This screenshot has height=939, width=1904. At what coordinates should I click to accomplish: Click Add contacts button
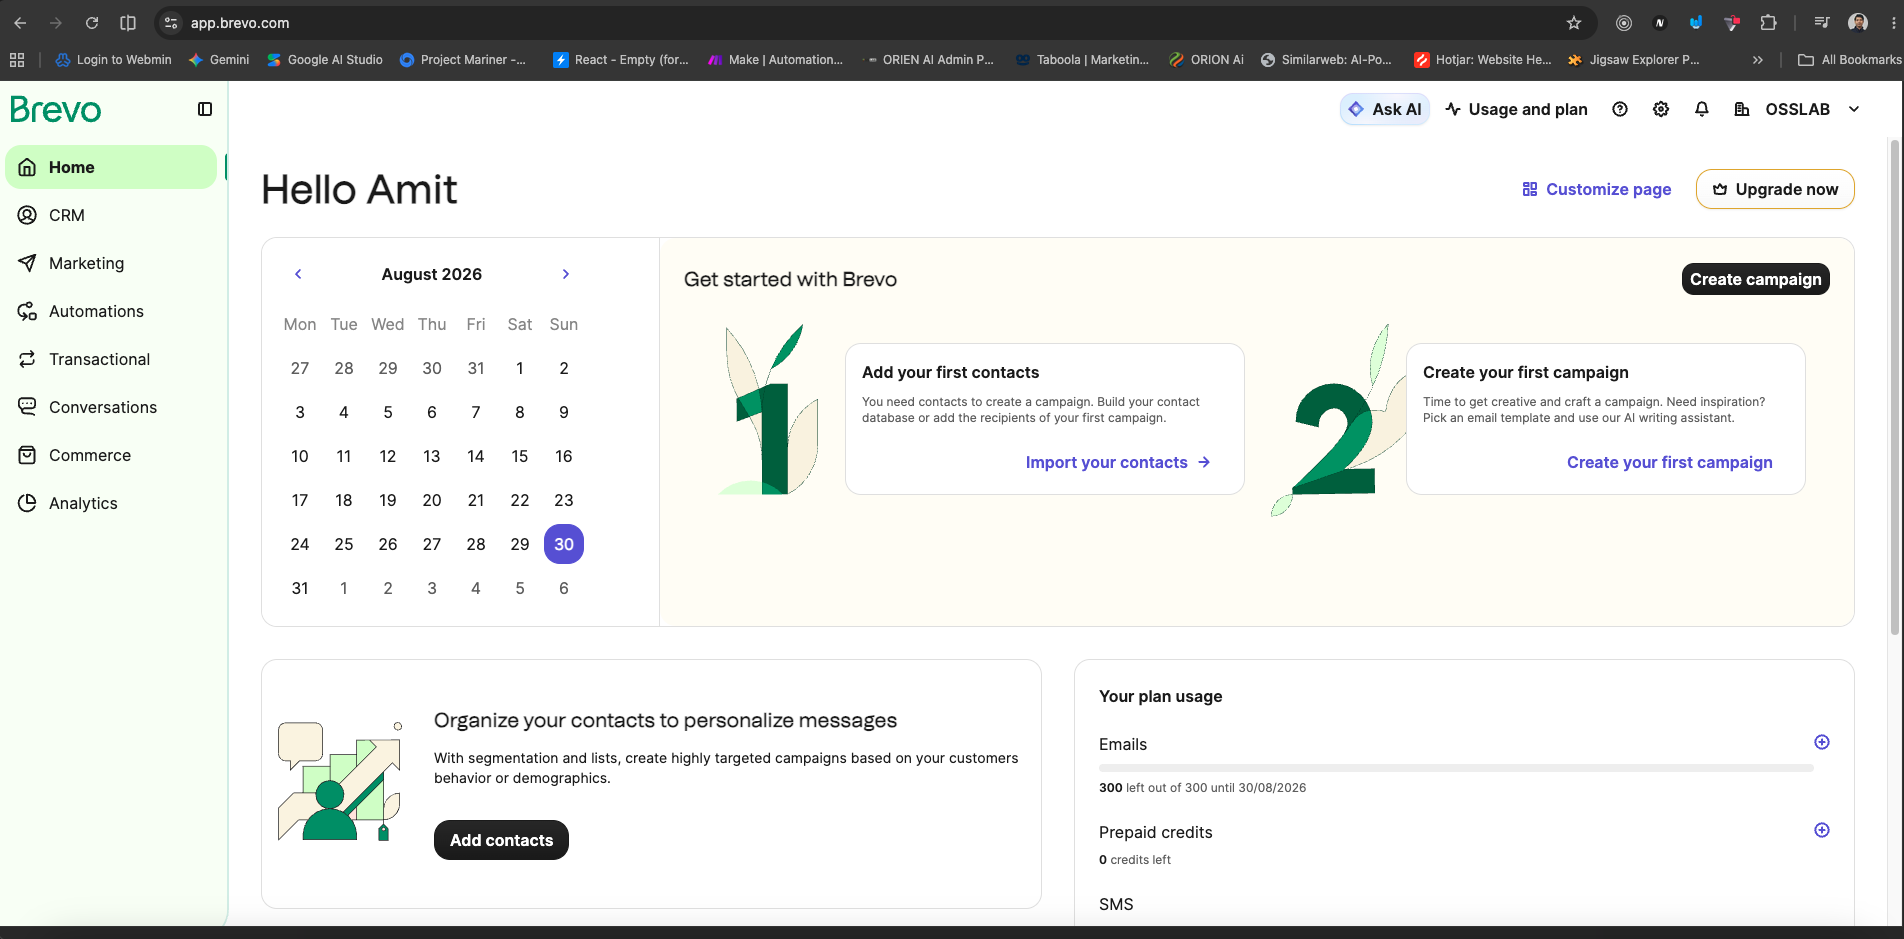pos(501,840)
